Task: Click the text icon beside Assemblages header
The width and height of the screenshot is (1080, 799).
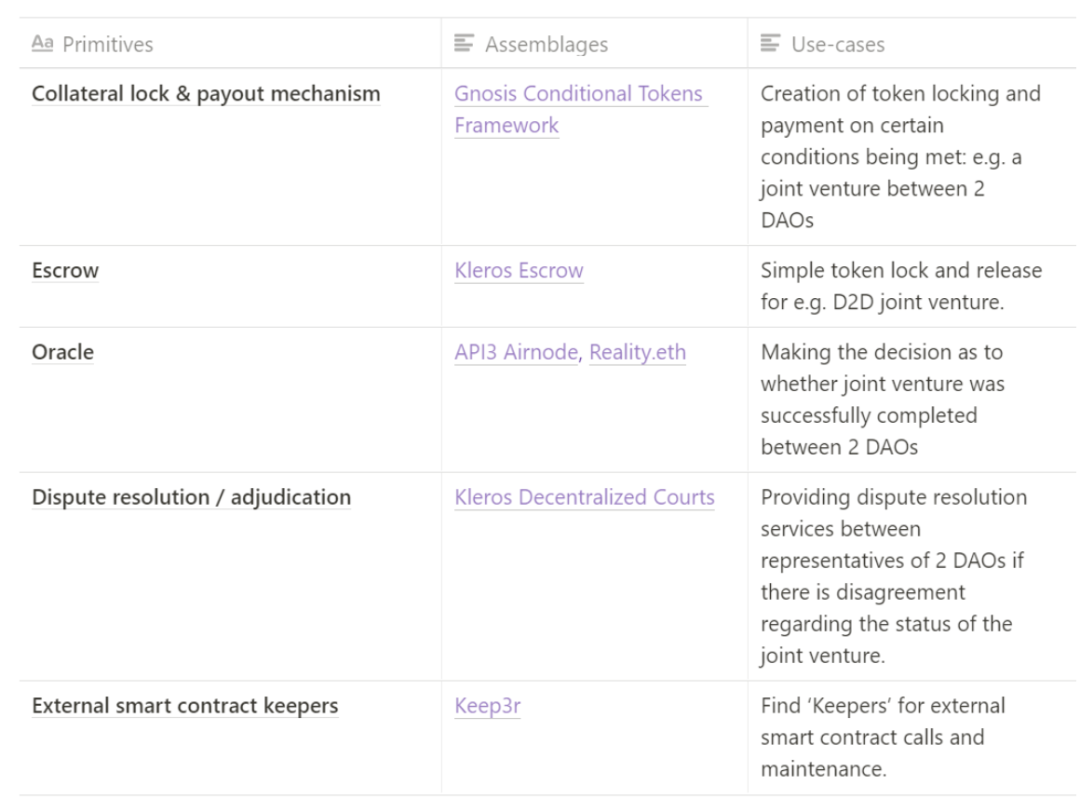Action: click(x=463, y=44)
